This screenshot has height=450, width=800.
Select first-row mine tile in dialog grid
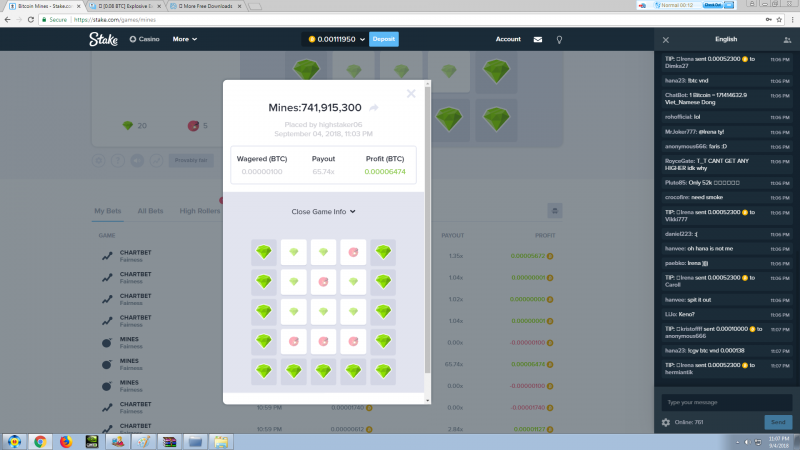(x=353, y=252)
